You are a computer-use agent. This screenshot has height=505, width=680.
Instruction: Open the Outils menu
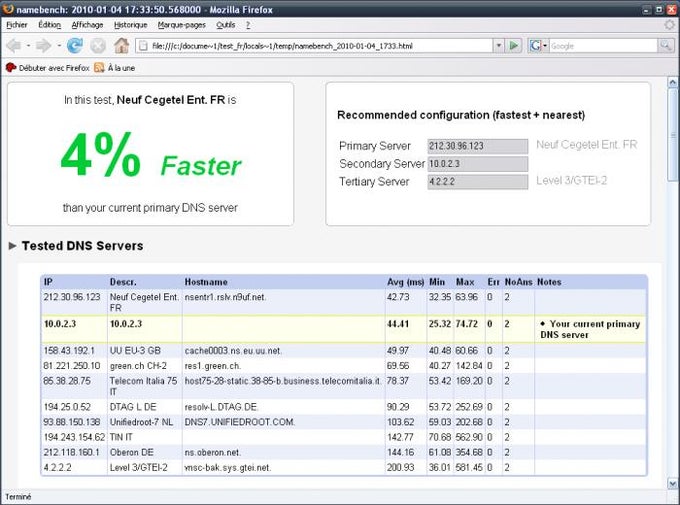pos(226,25)
